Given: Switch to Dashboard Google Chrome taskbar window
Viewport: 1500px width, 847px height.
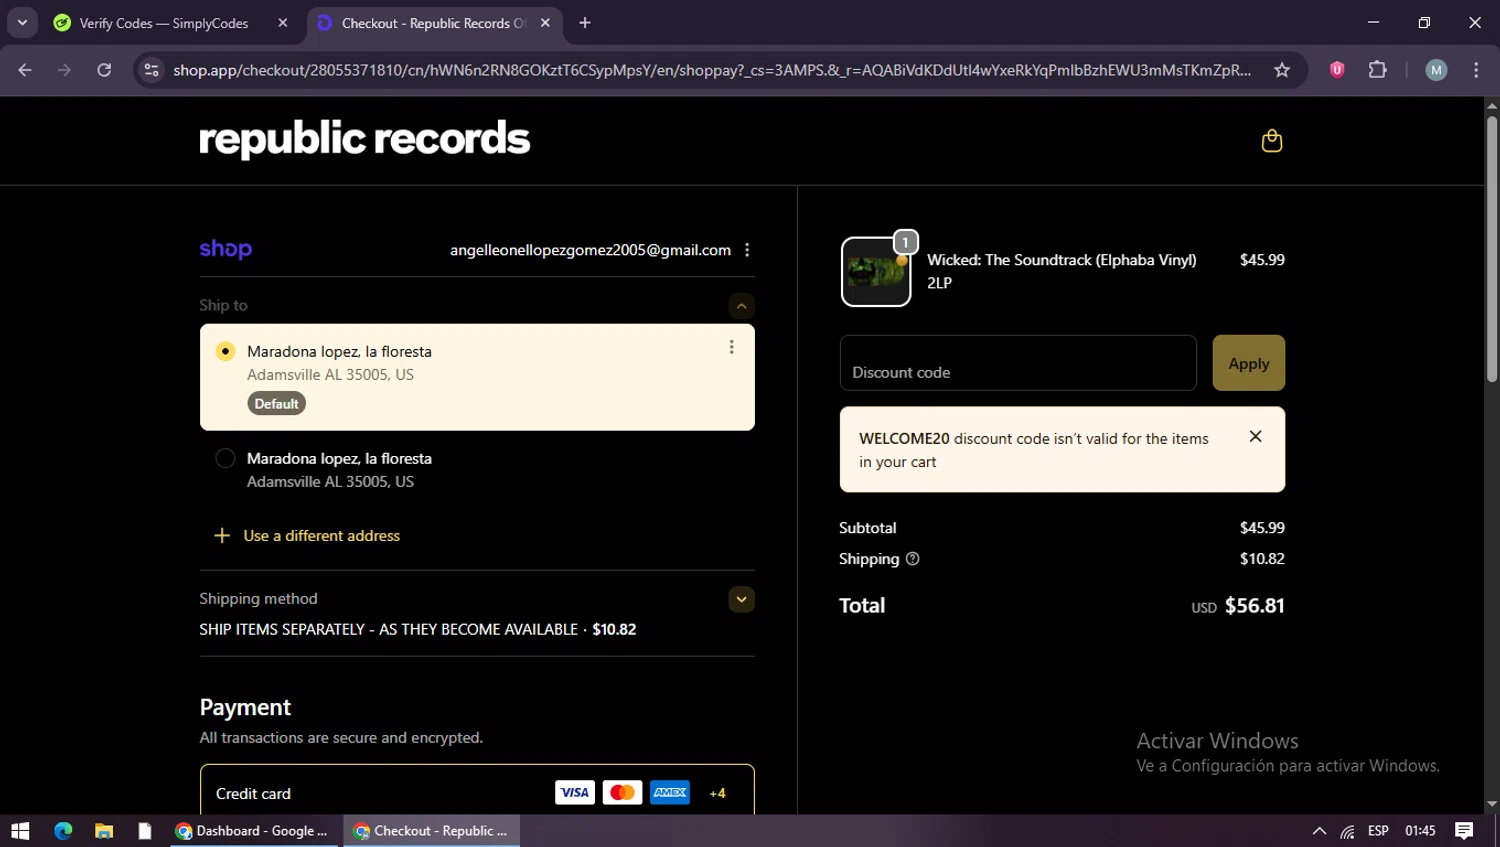Looking at the screenshot, I should point(254,831).
